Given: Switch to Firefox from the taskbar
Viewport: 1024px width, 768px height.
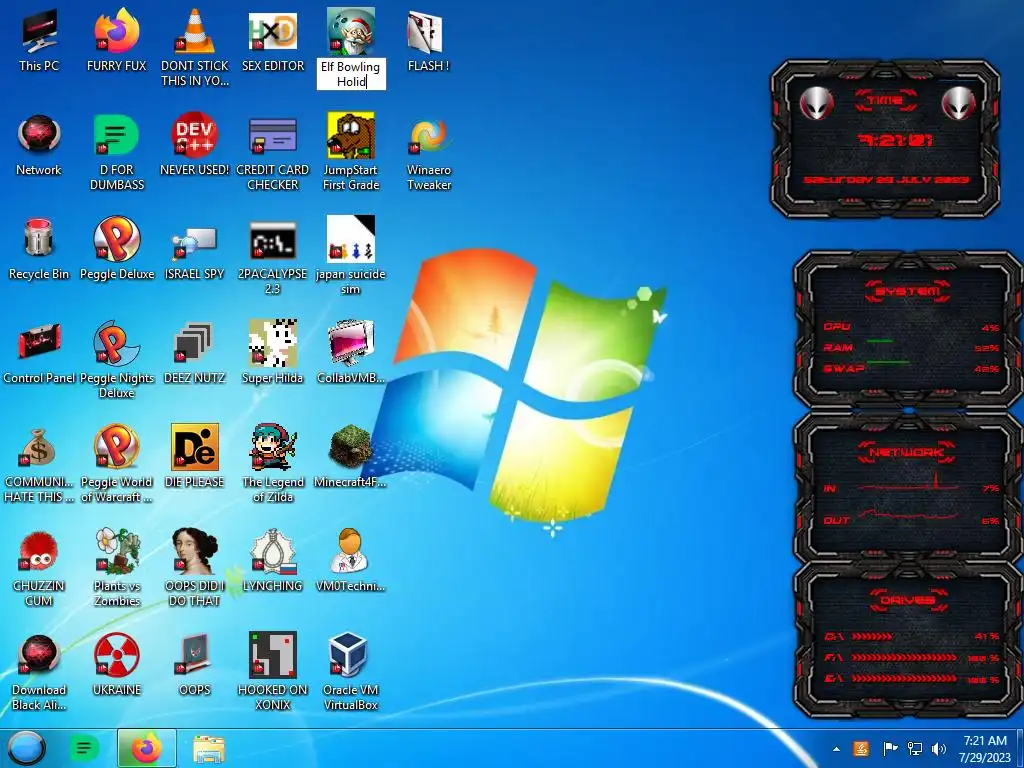Looking at the screenshot, I should coord(147,748).
